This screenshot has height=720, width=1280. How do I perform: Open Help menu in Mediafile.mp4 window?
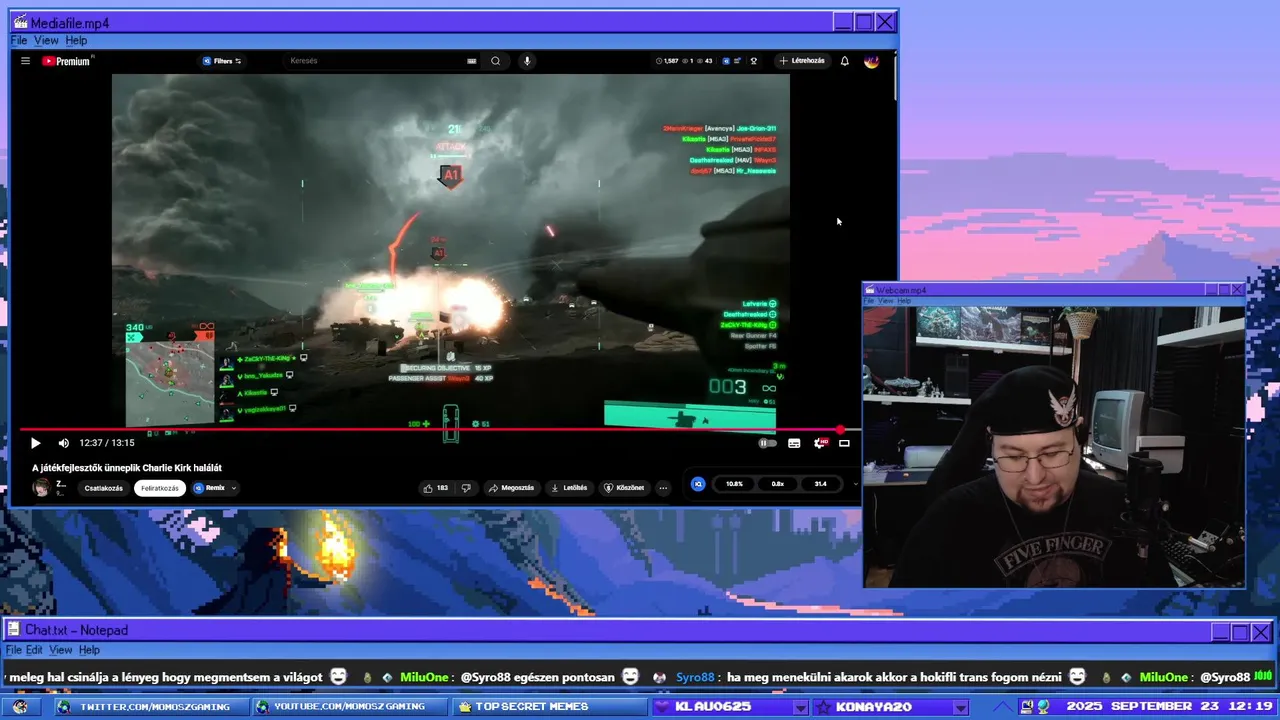click(76, 40)
